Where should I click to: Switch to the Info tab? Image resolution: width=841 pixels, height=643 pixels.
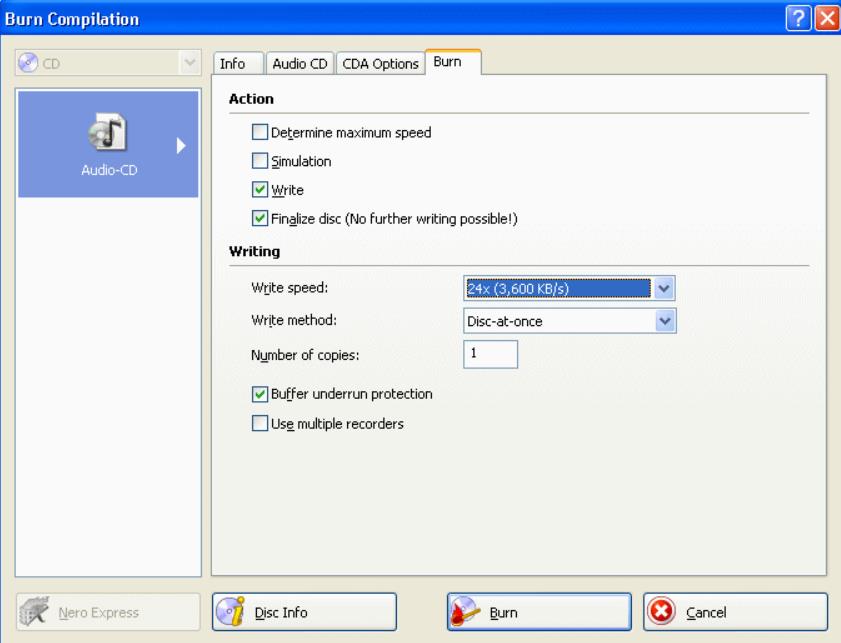click(232, 64)
